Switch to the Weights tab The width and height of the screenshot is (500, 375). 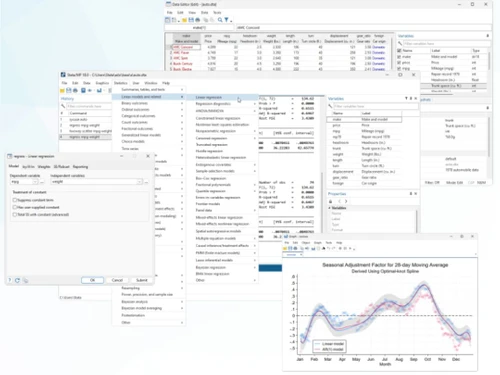[44, 167]
